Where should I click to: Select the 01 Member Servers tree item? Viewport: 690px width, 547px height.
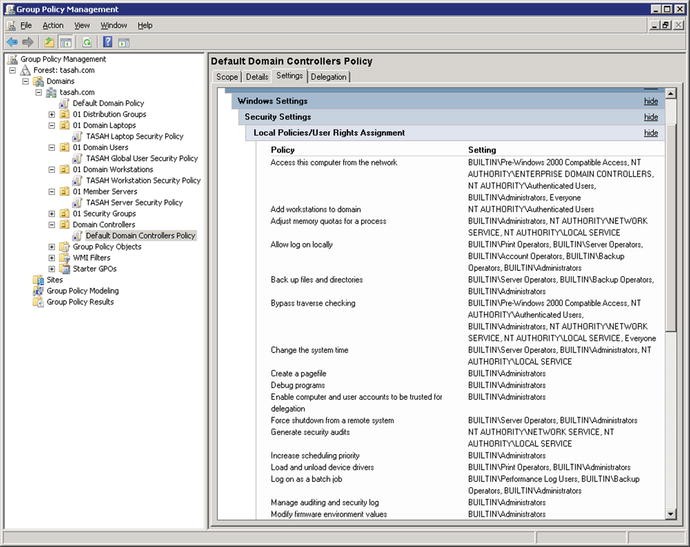pos(105,191)
